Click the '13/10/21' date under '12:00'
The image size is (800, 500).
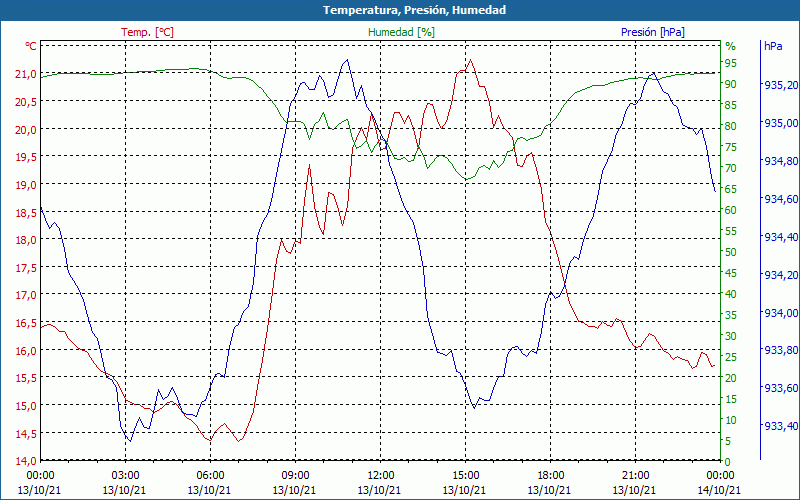tap(379, 490)
